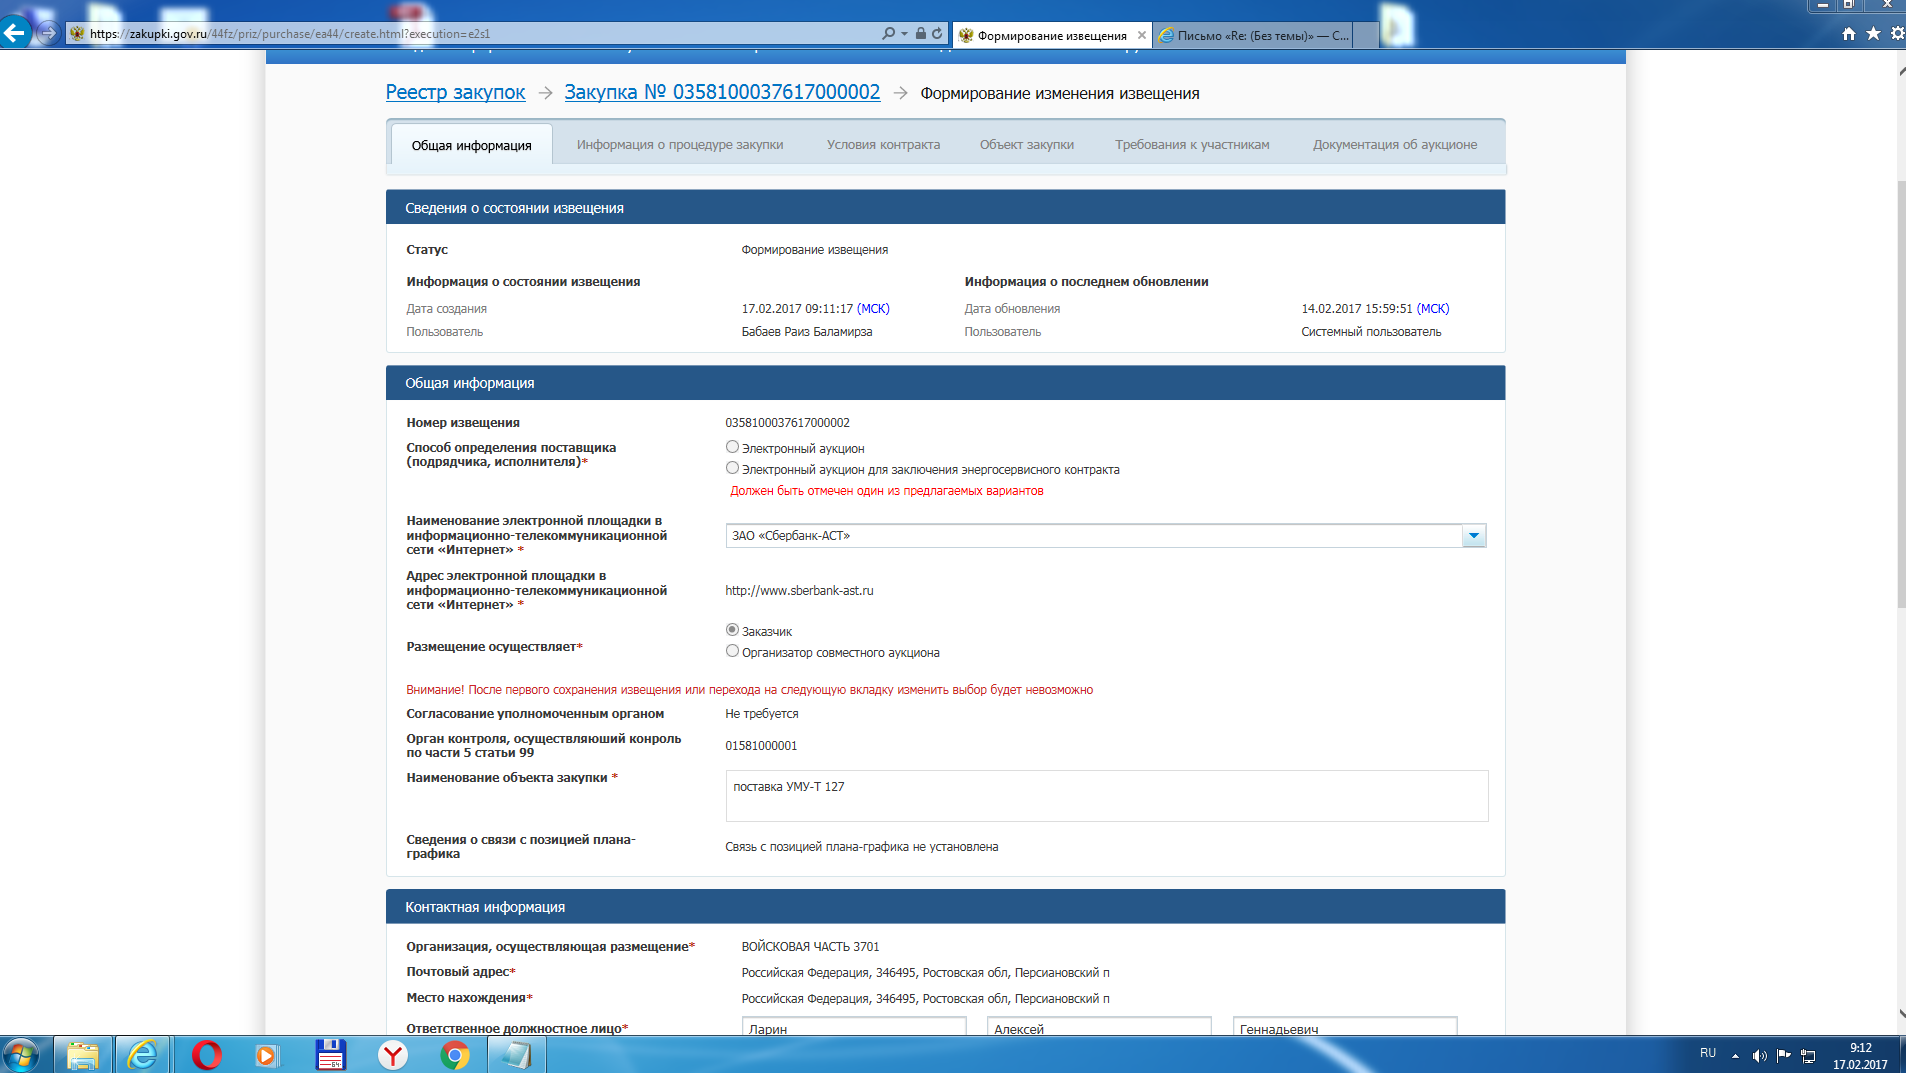
Task: Click the volume speaker tray icon
Action: click(1759, 1055)
